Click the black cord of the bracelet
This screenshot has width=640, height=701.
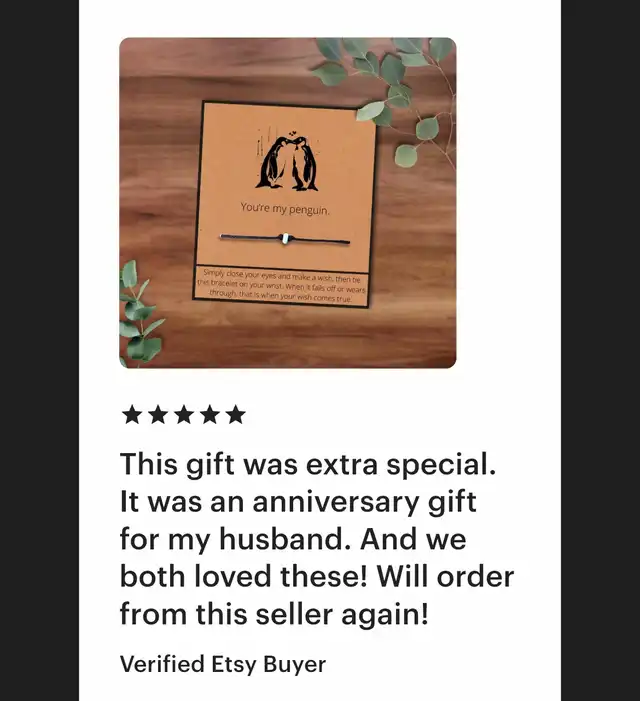coord(318,241)
